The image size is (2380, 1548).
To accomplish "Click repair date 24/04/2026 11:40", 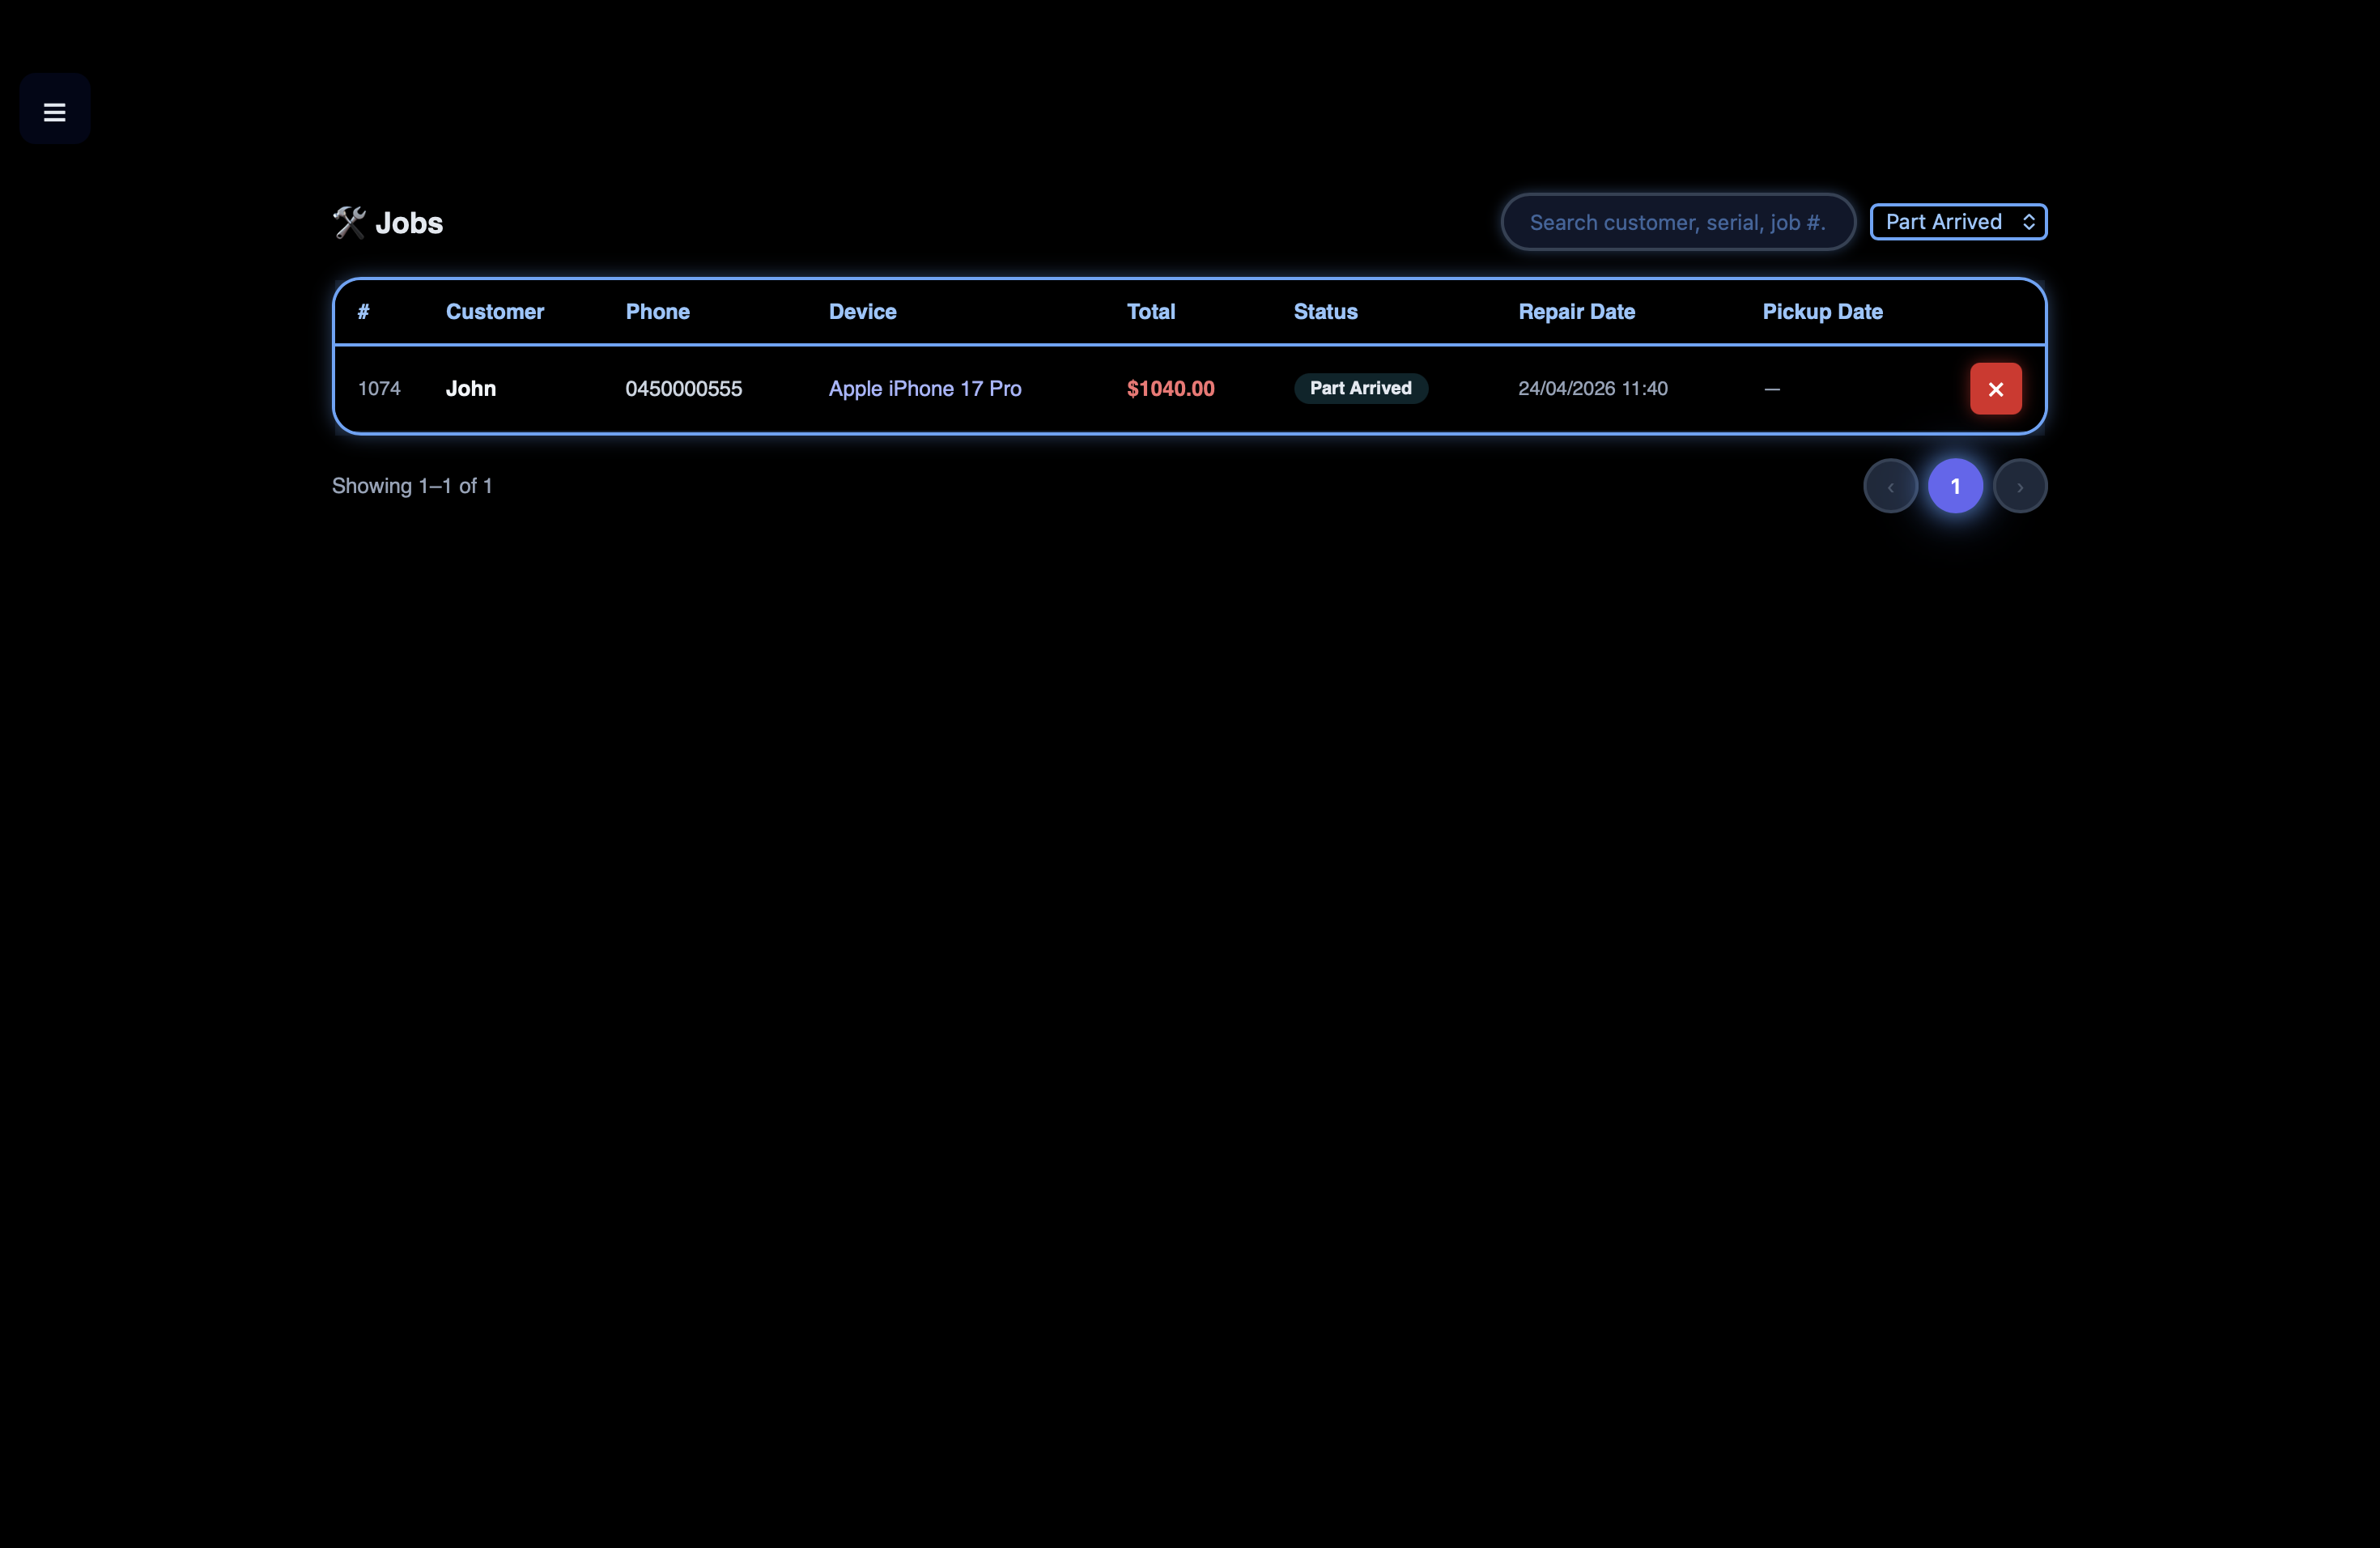I will (1593, 388).
